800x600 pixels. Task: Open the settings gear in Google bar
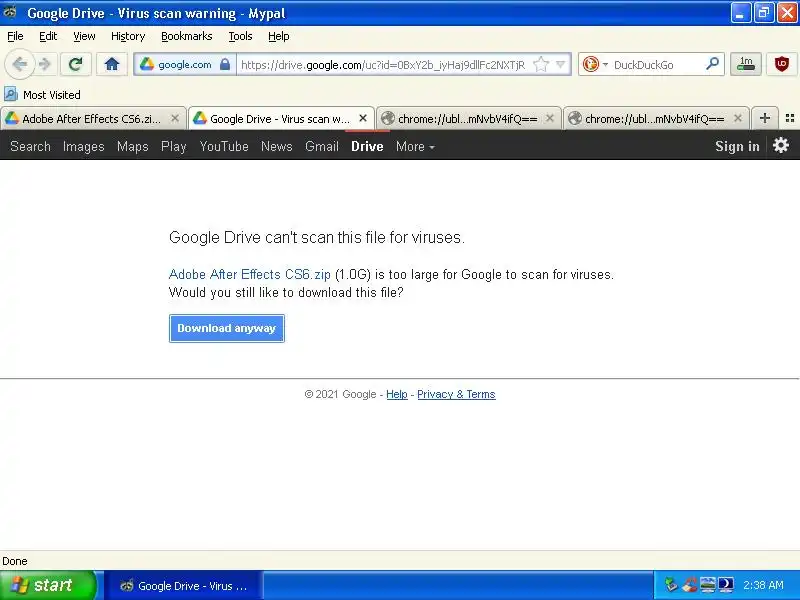click(x=781, y=146)
